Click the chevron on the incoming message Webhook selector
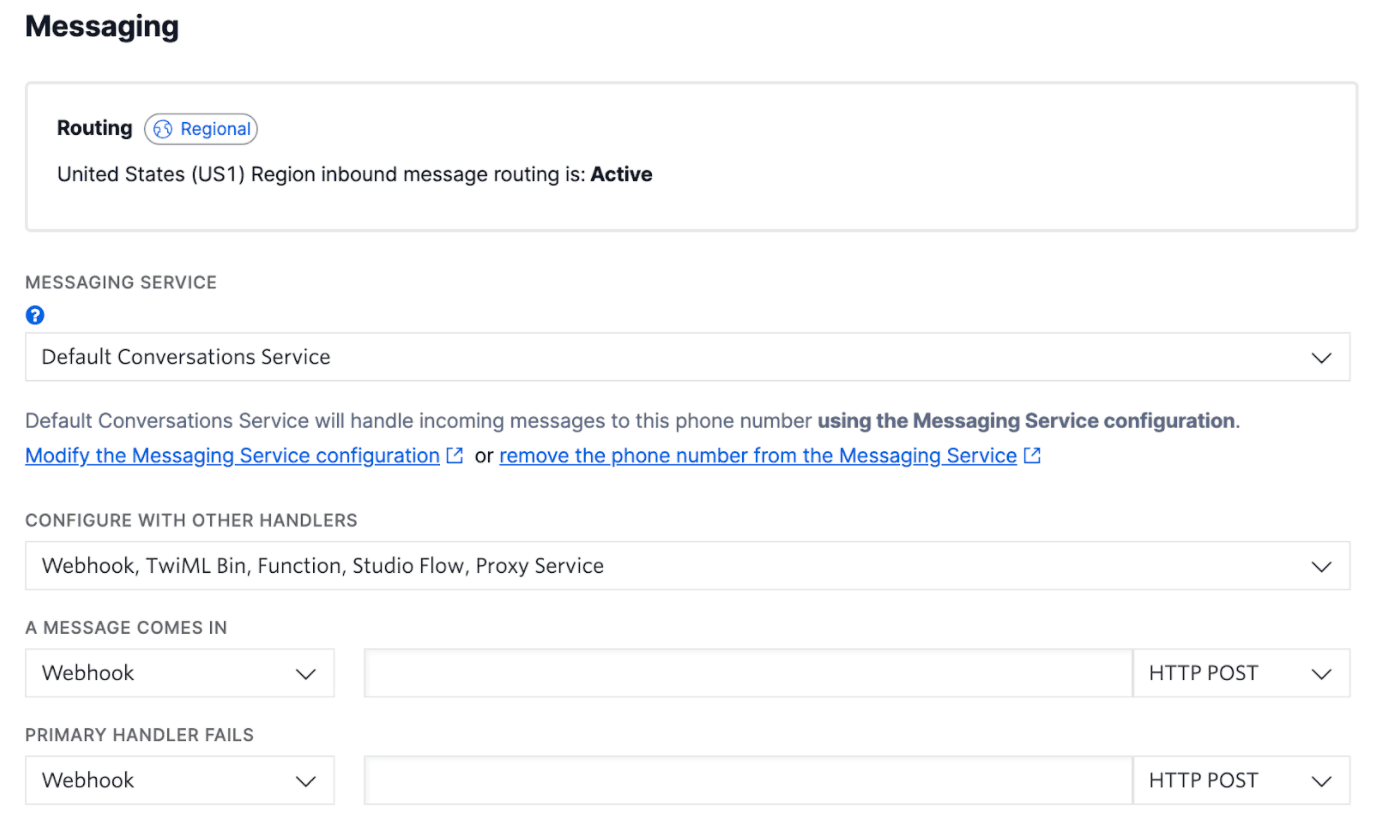Viewport: 1384px width, 834px height. click(x=306, y=673)
